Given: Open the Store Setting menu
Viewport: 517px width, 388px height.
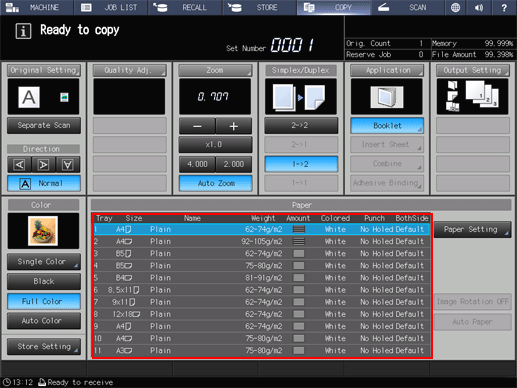Looking at the screenshot, I should 44,347.
